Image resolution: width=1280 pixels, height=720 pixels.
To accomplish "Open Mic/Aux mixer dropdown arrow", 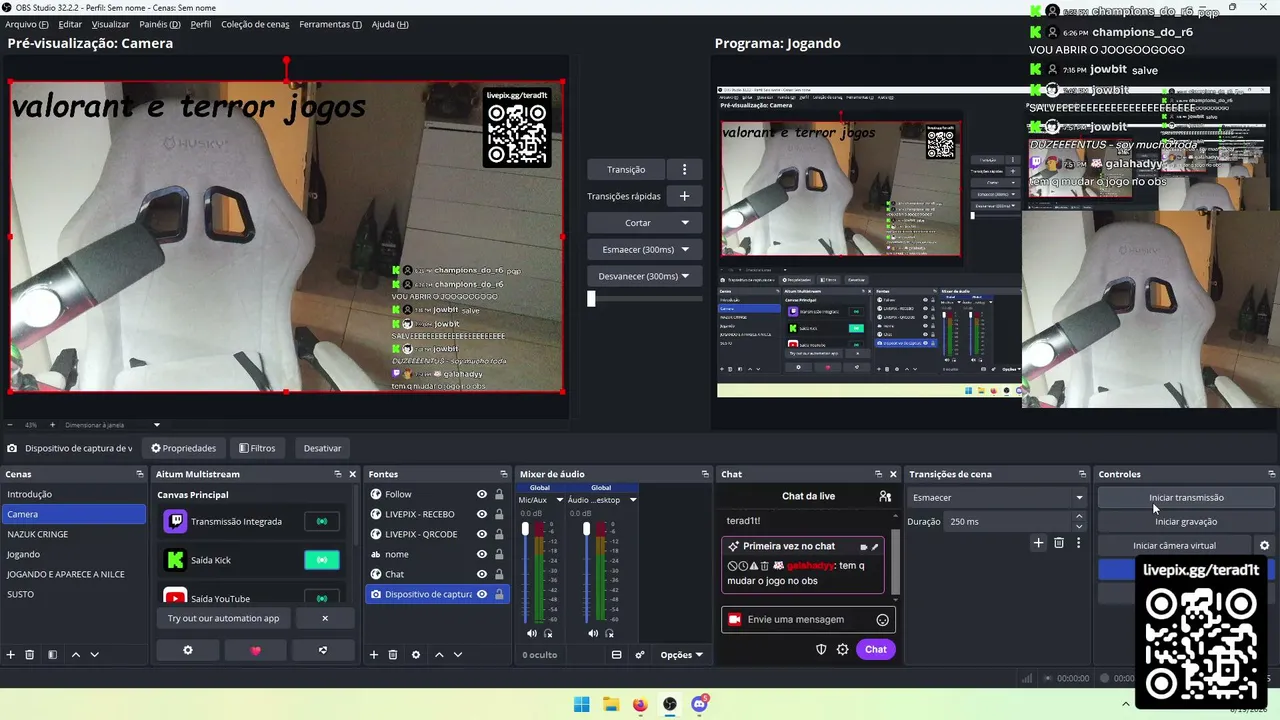I will 559,500.
